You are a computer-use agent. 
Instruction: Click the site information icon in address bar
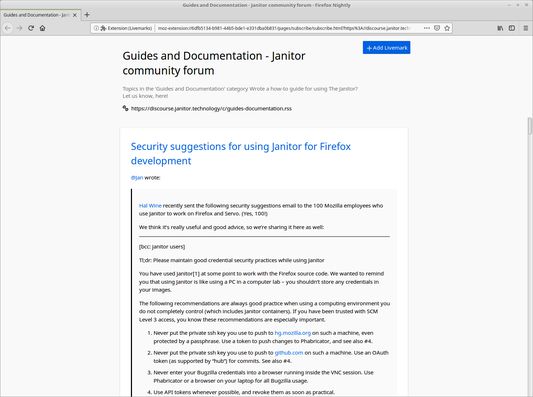(96, 28)
